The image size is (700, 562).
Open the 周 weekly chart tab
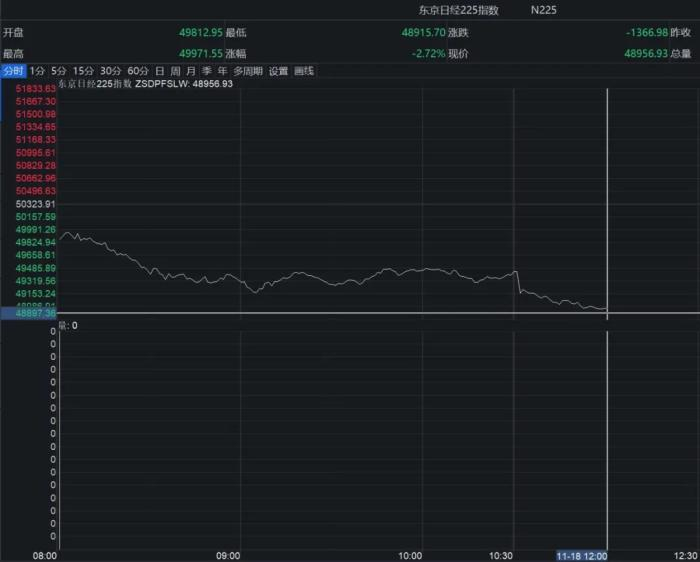pos(175,71)
